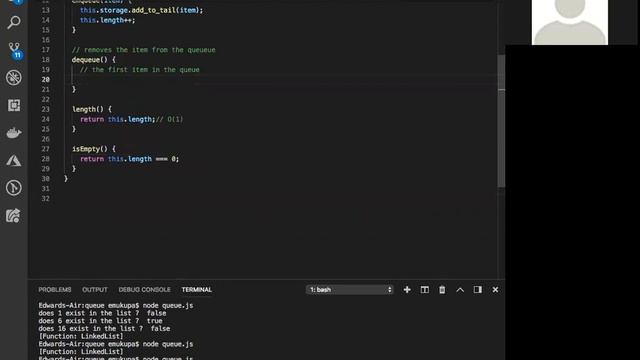This screenshot has width=640, height=360.
Task: Kill the terminal using the trash icon
Action: pos(442,289)
